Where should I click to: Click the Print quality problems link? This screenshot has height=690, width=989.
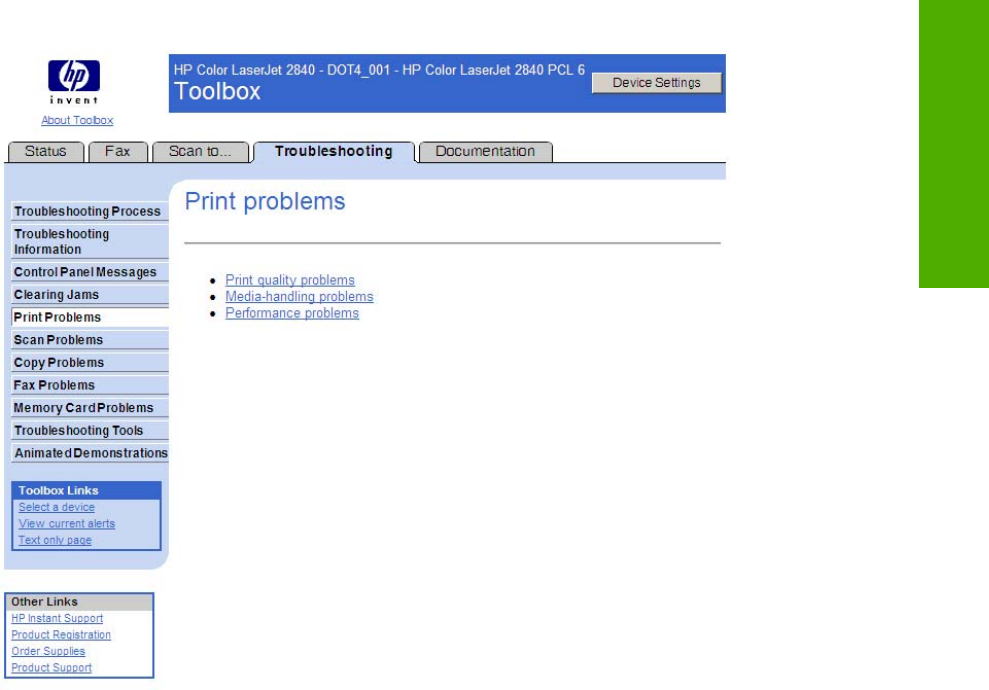point(290,280)
